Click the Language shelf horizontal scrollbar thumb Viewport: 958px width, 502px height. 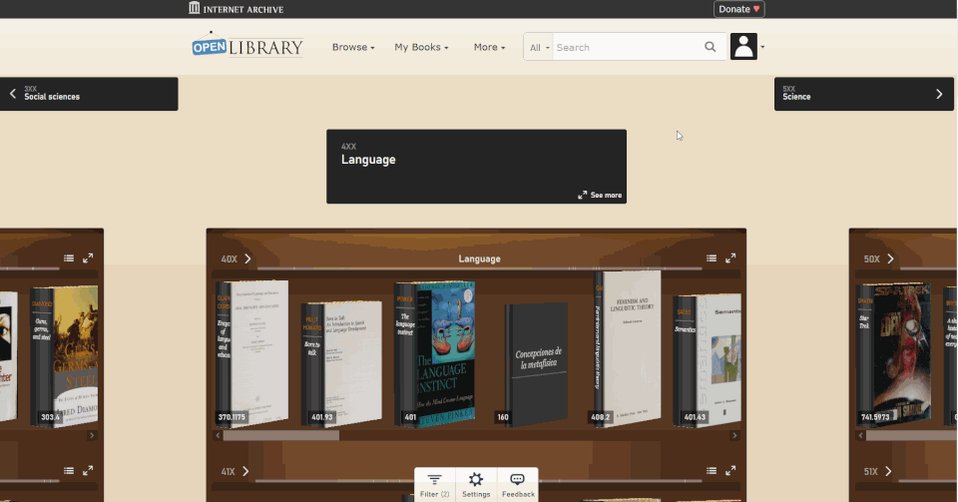coord(280,435)
